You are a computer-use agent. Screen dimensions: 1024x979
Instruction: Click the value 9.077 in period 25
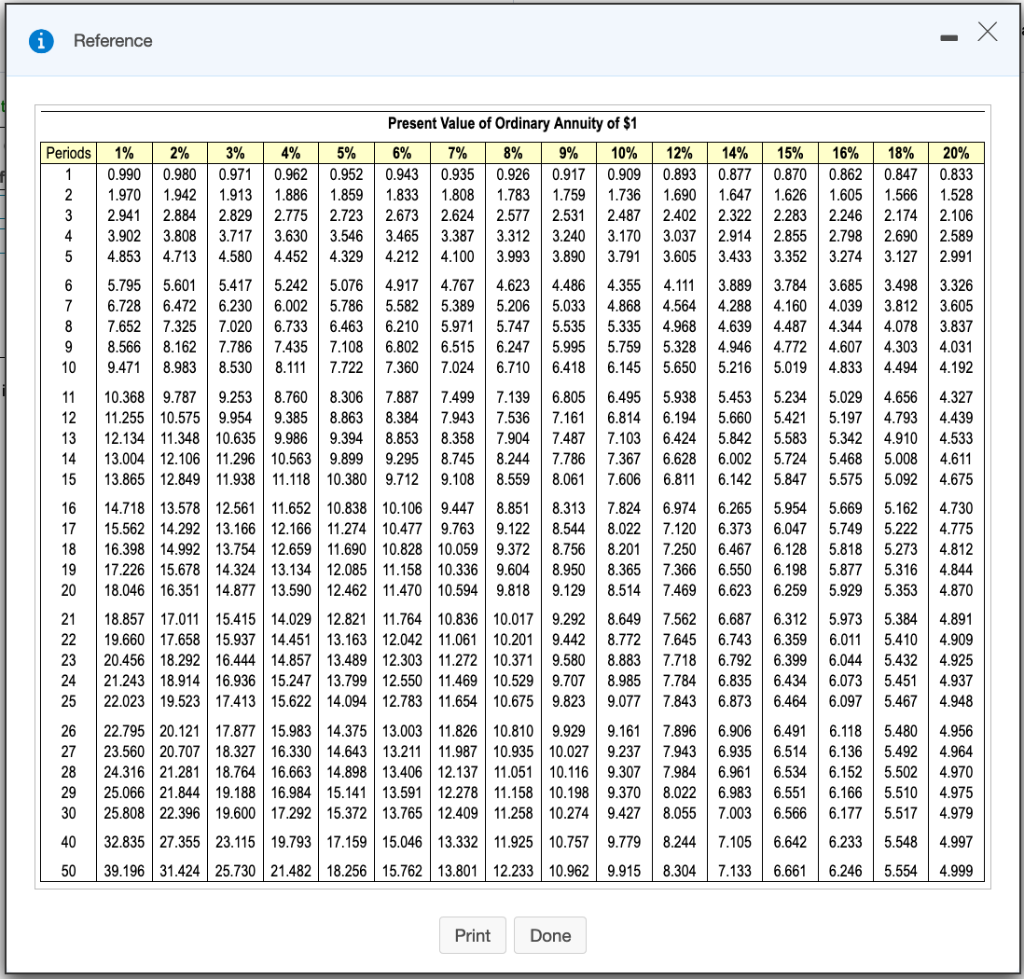[x=624, y=701]
